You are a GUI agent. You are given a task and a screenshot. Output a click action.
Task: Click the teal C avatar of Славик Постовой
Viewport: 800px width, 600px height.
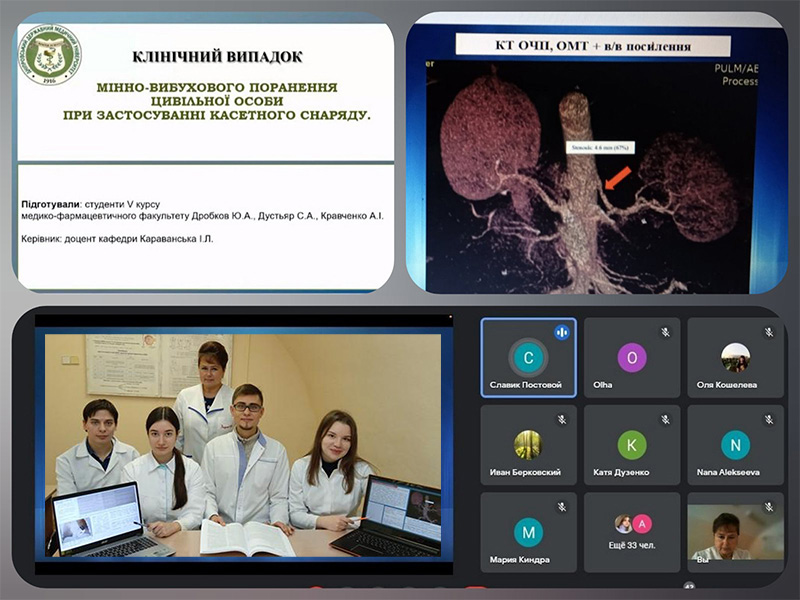click(527, 358)
